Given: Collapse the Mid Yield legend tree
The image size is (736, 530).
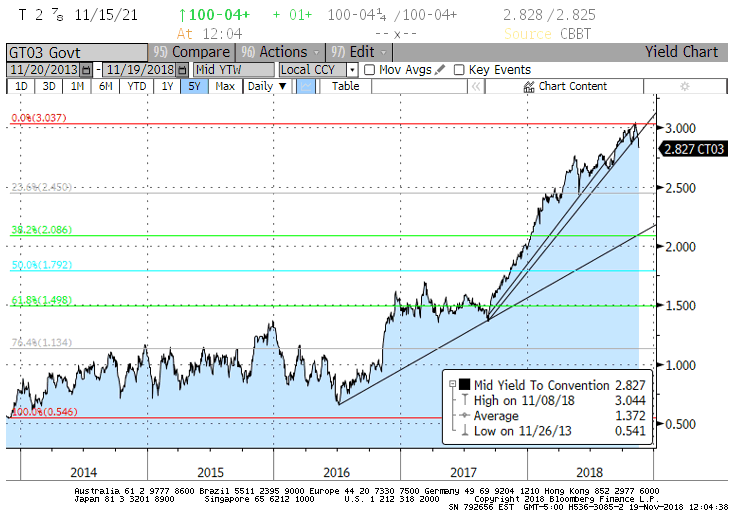Looking at the screenshot, I should click(x=452, y=384).
